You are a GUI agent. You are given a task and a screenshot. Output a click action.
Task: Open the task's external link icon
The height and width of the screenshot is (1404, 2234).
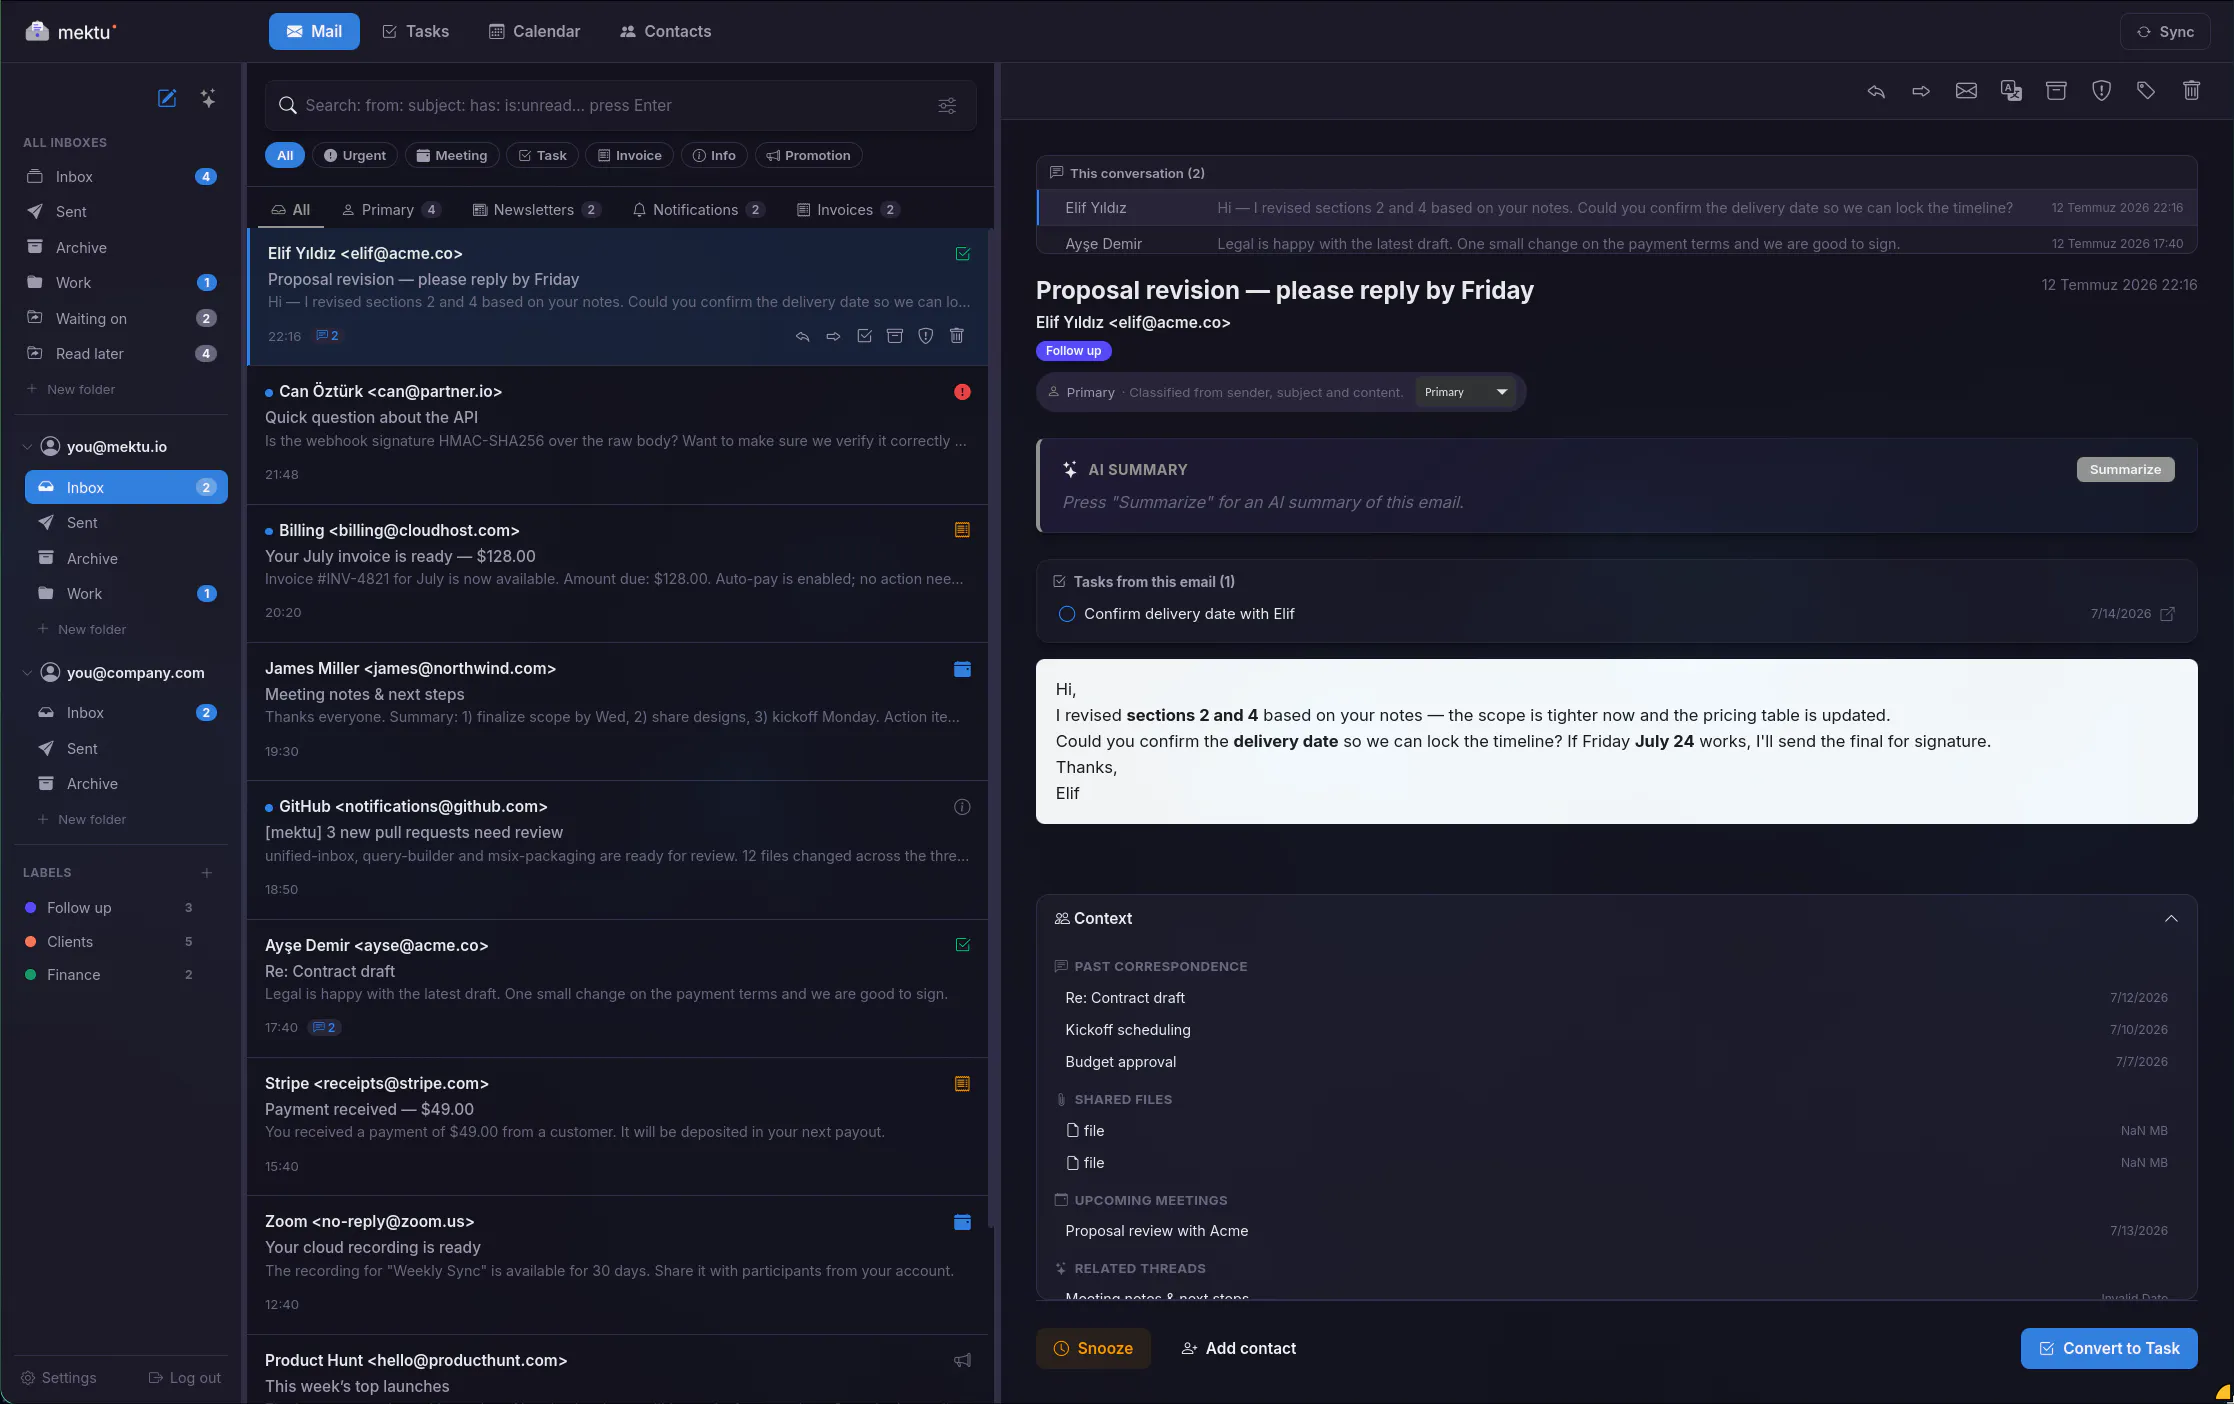[x=2167, y=614]
